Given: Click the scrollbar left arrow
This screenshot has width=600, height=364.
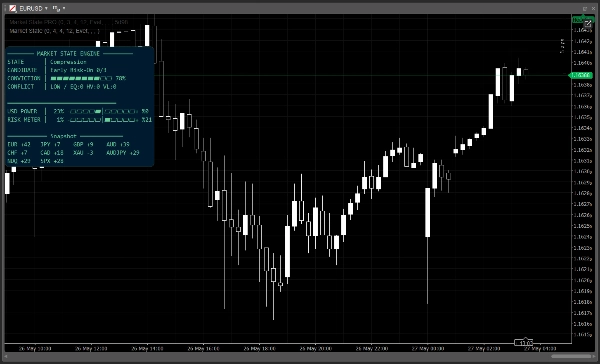Looking at the screenshot, I should point(6,357).
